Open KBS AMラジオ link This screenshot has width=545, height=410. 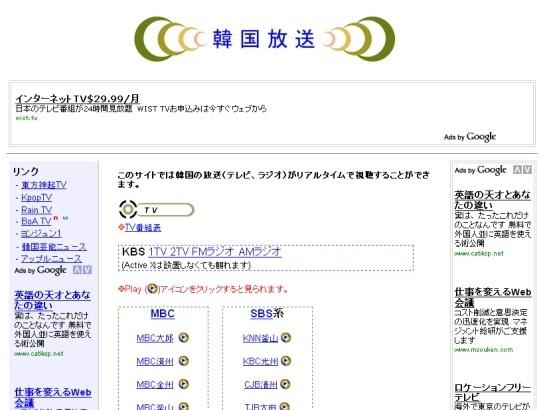260,252
